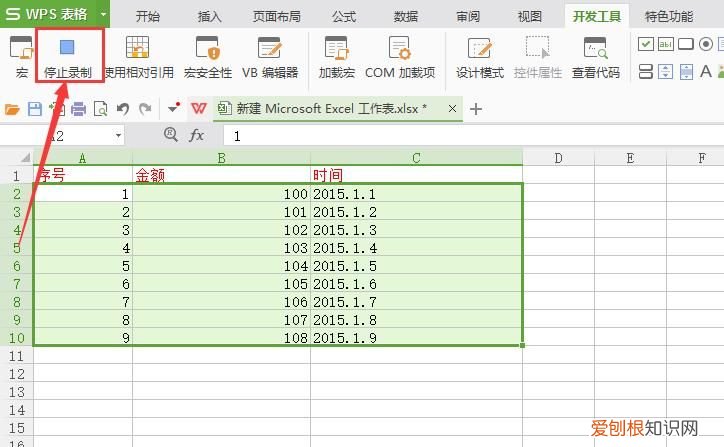This screenshot has height=447, width=724.
Task: Undo the last action
Action: [x=122, y=109]
